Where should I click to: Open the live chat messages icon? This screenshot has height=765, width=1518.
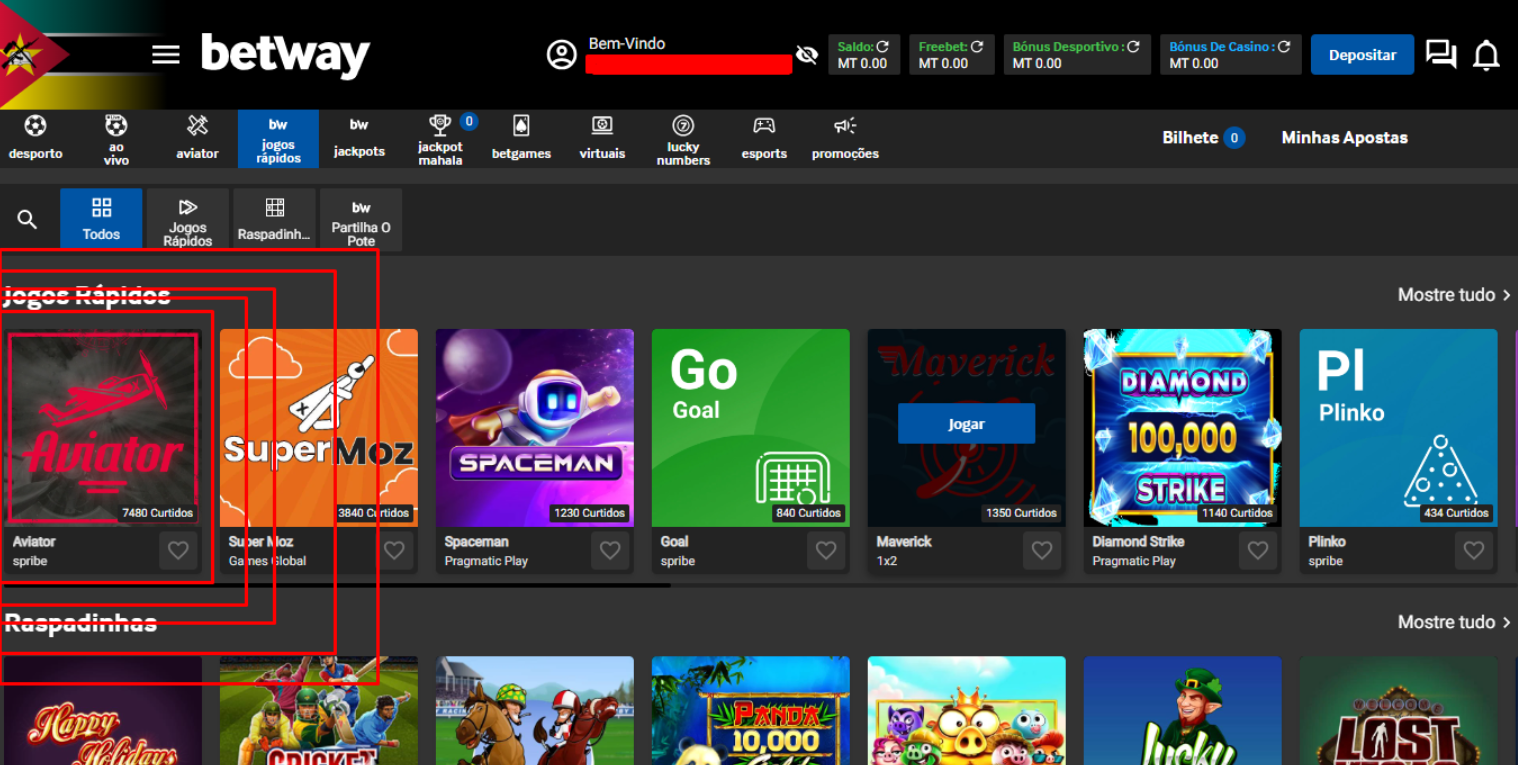tap(1440, 54)
